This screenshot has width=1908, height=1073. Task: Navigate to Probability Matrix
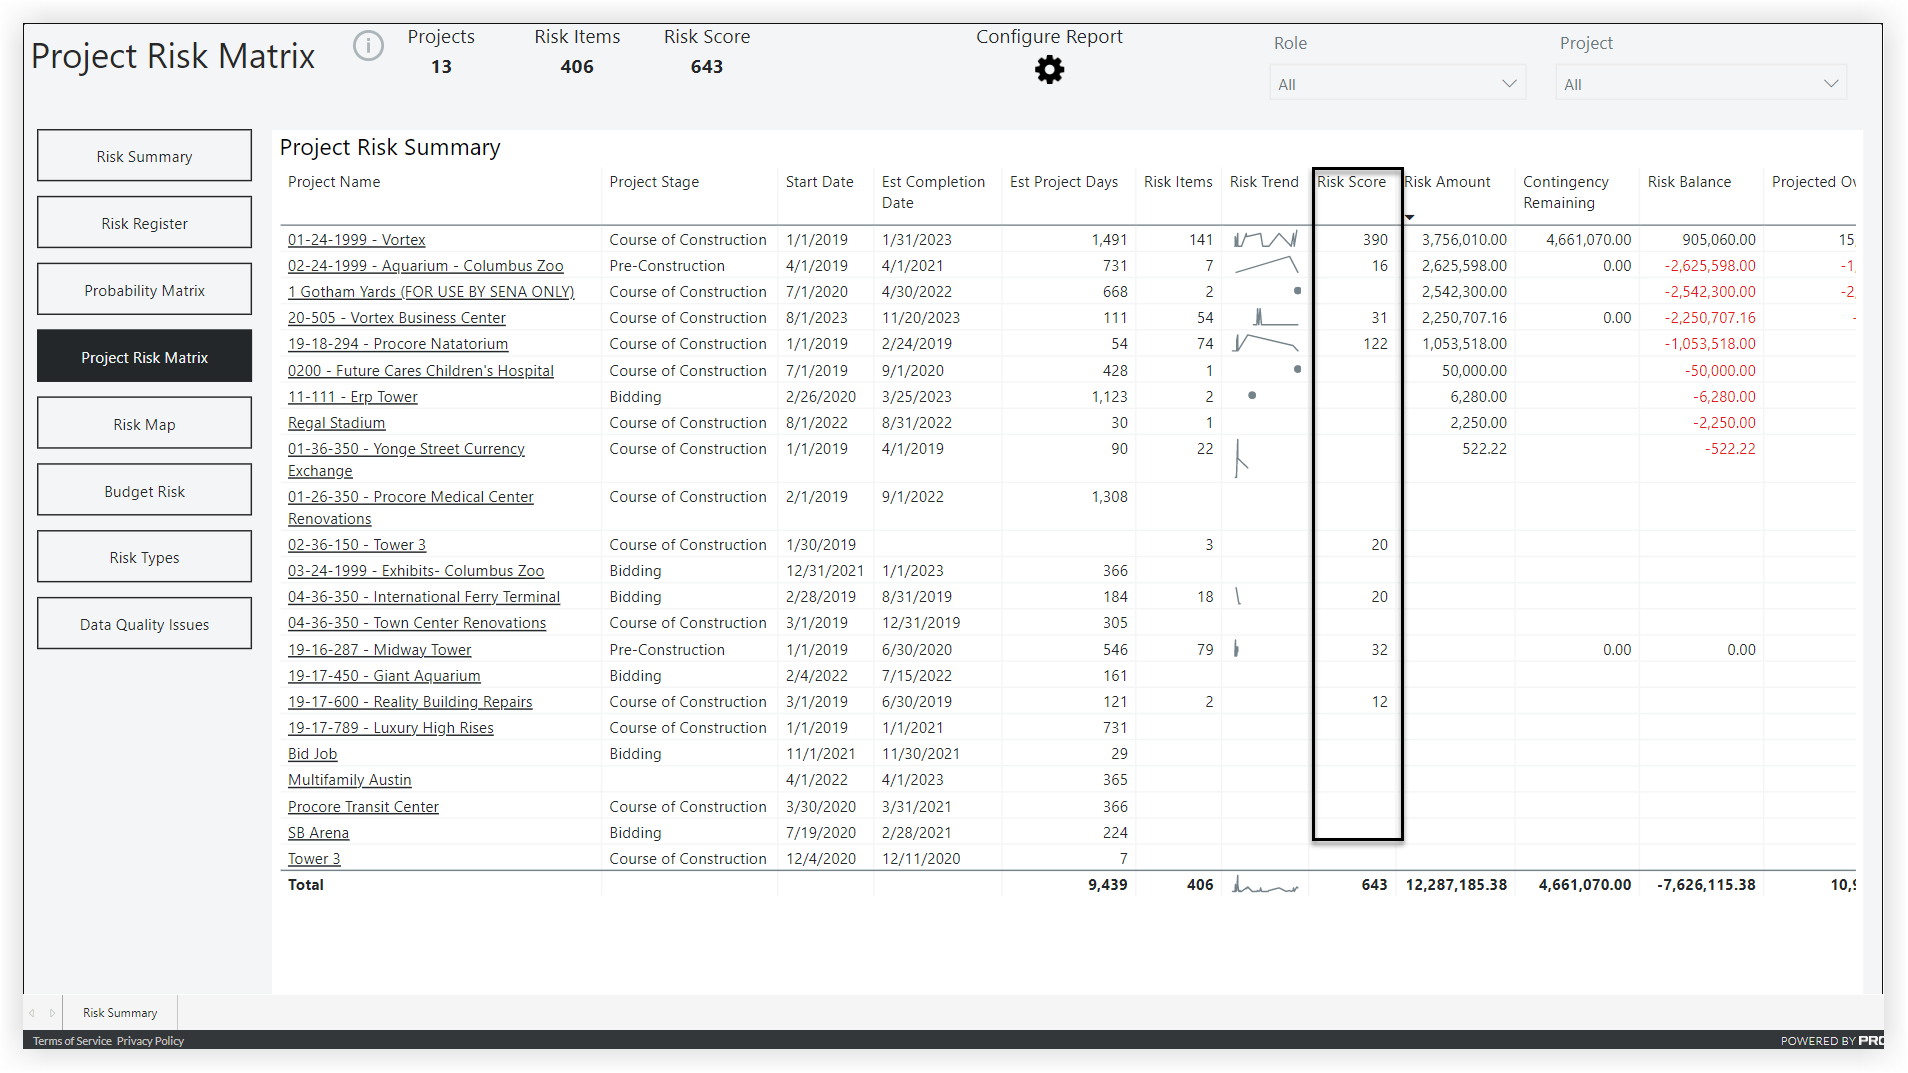(x=144, y=290)
